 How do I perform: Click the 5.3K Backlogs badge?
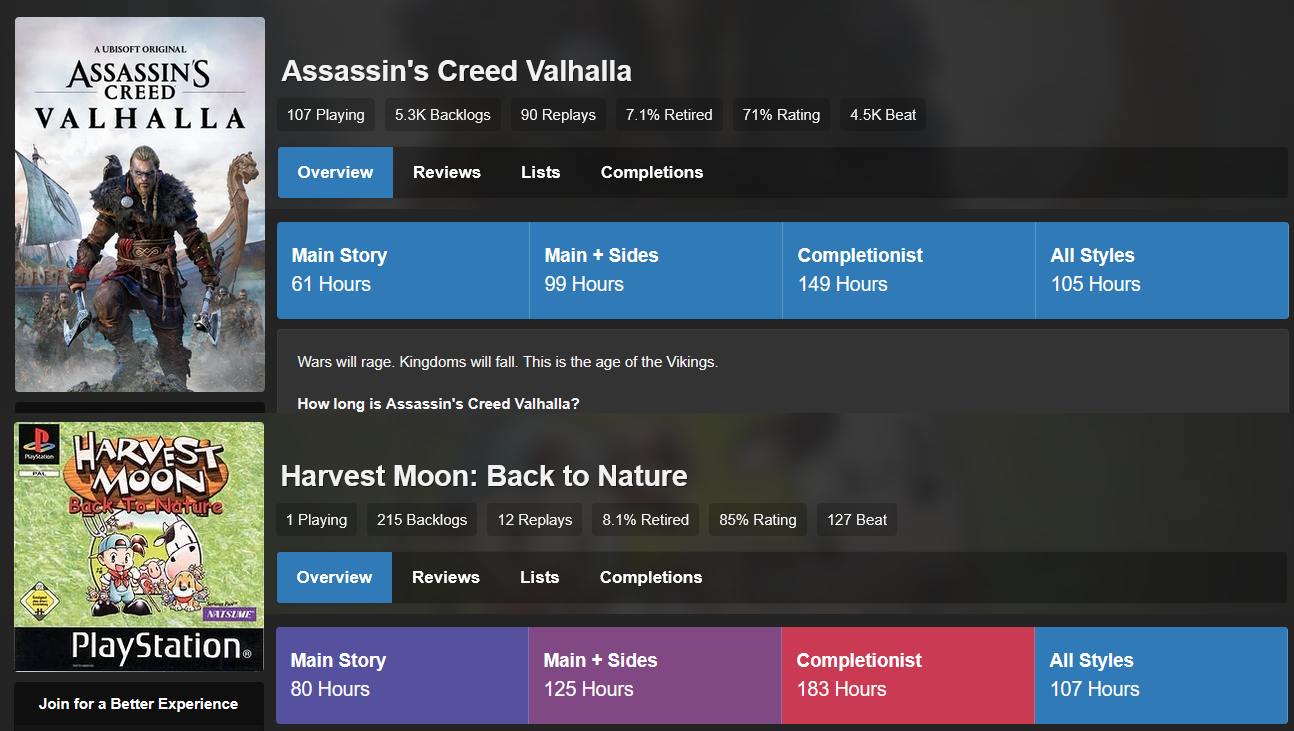pyautogui.click(x=443, y=115)
